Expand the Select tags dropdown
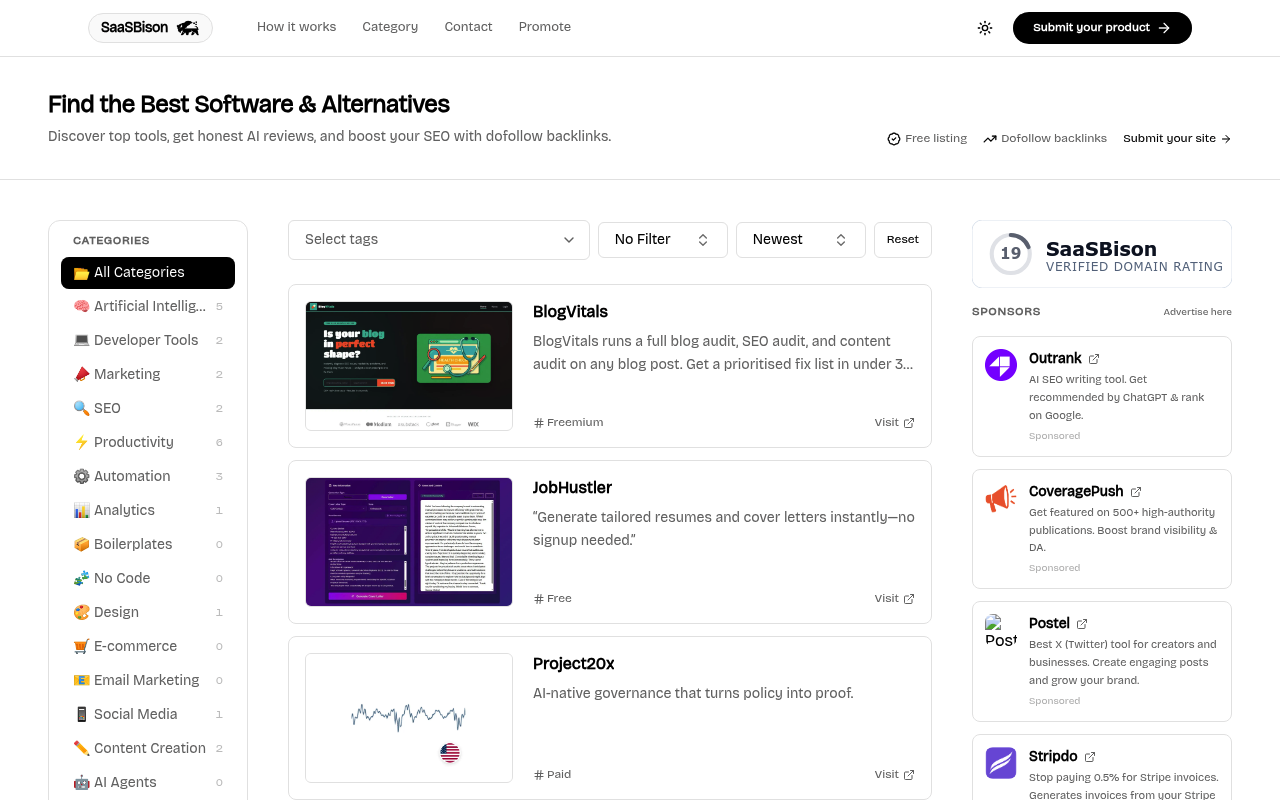This screenshot has height=800, width=1280. [439, 240]
